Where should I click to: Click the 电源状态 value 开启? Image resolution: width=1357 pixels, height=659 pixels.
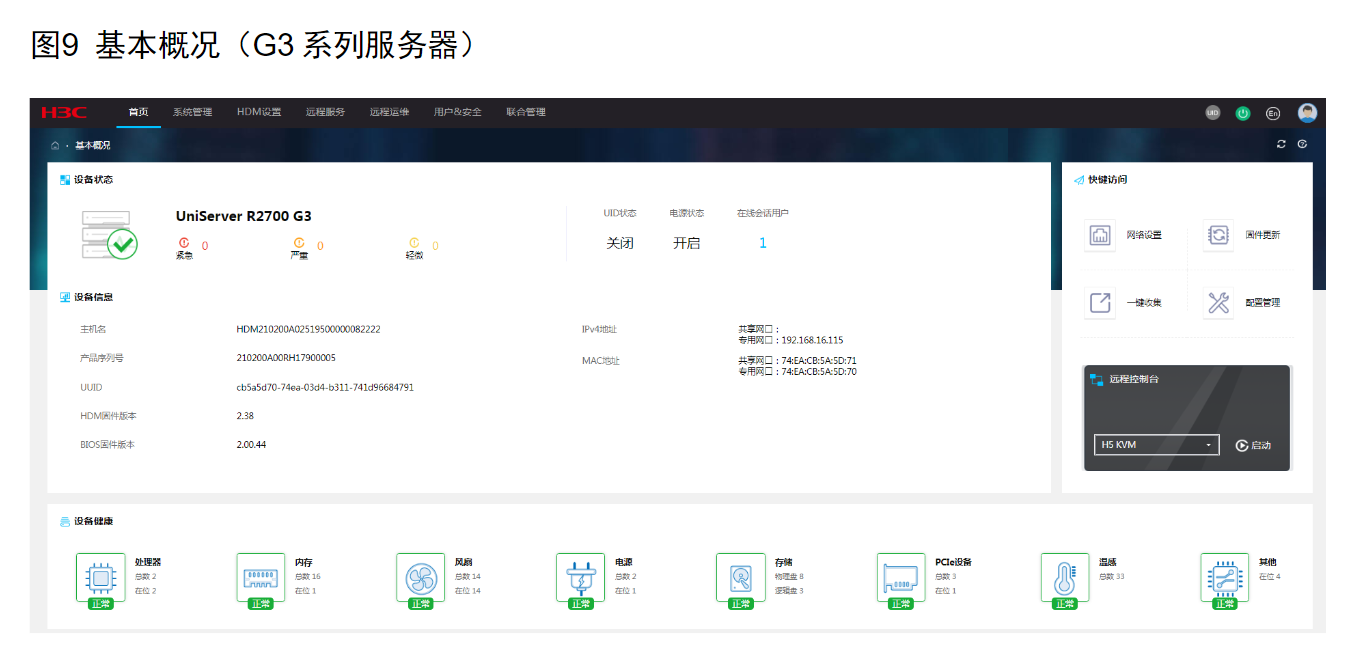[x=687, y=243]
